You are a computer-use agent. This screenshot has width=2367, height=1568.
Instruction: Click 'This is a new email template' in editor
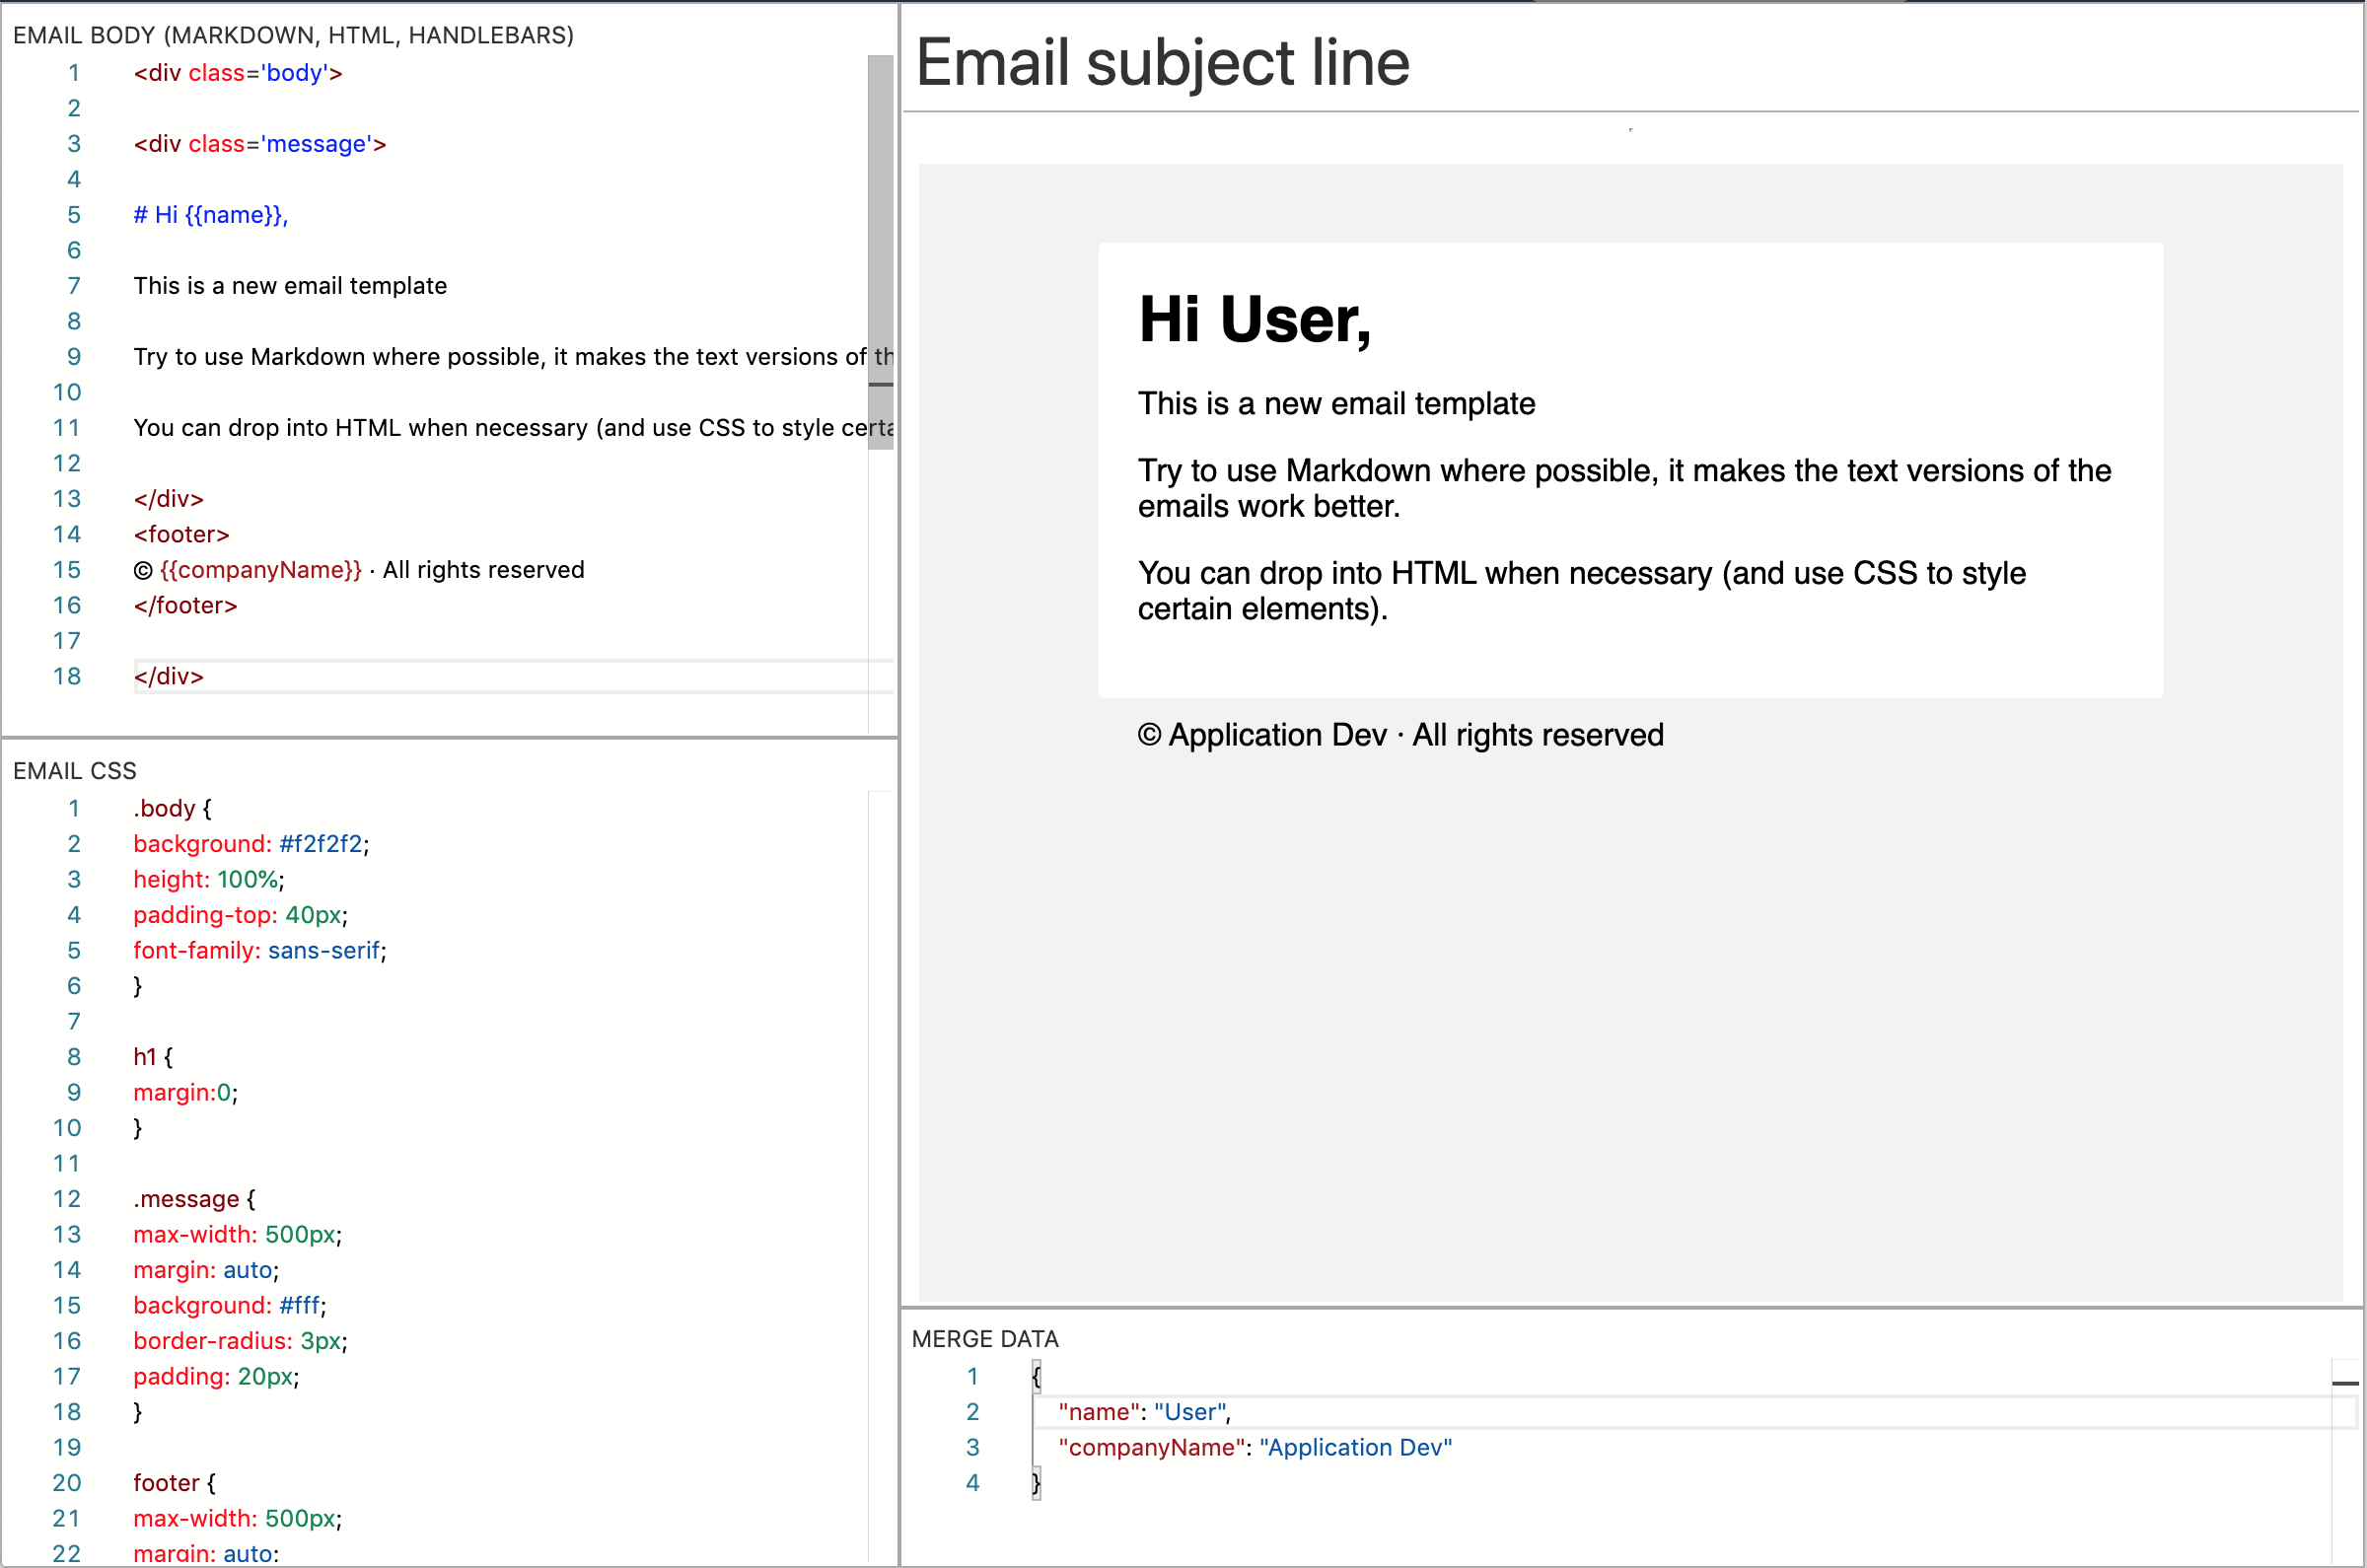pyautogui.click(x=290, y=286)
